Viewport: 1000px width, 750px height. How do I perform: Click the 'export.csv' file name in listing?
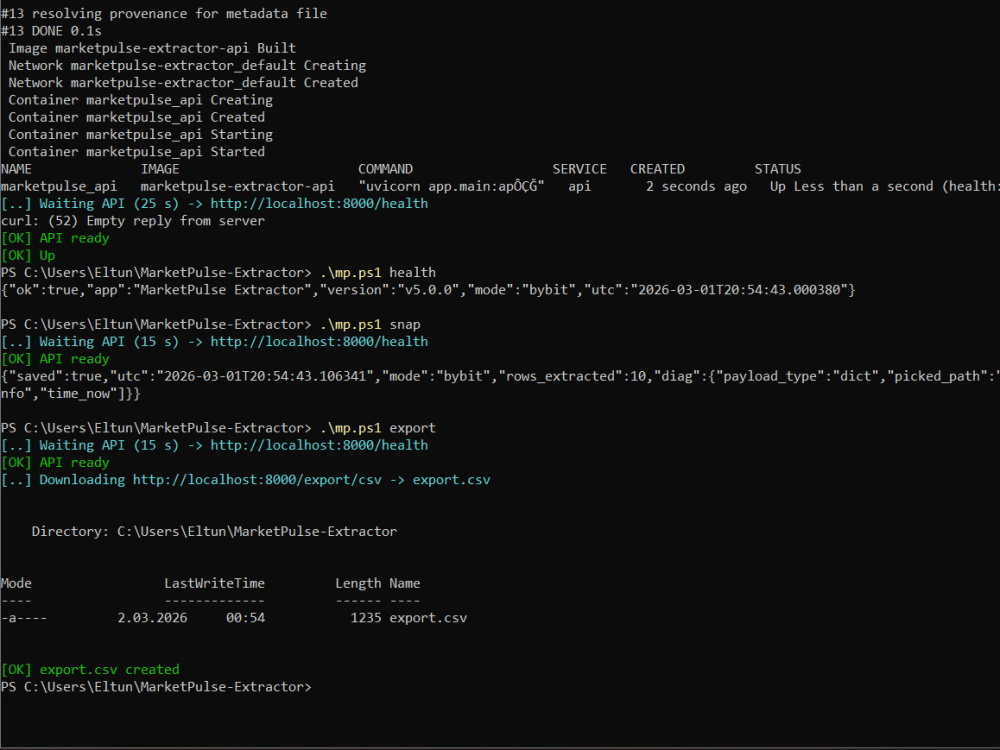428,618
